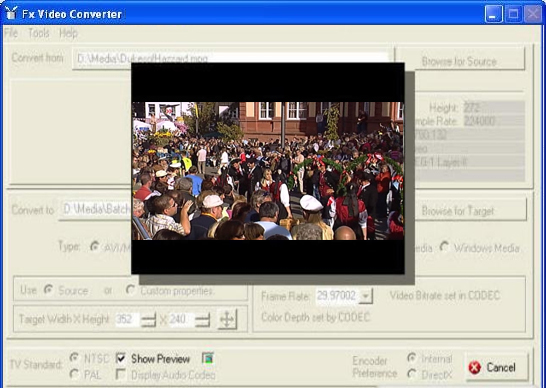The height and width of the screenshot is (388, 546).
Task: Click the target height value 240
Action: [x=181, y=319]
